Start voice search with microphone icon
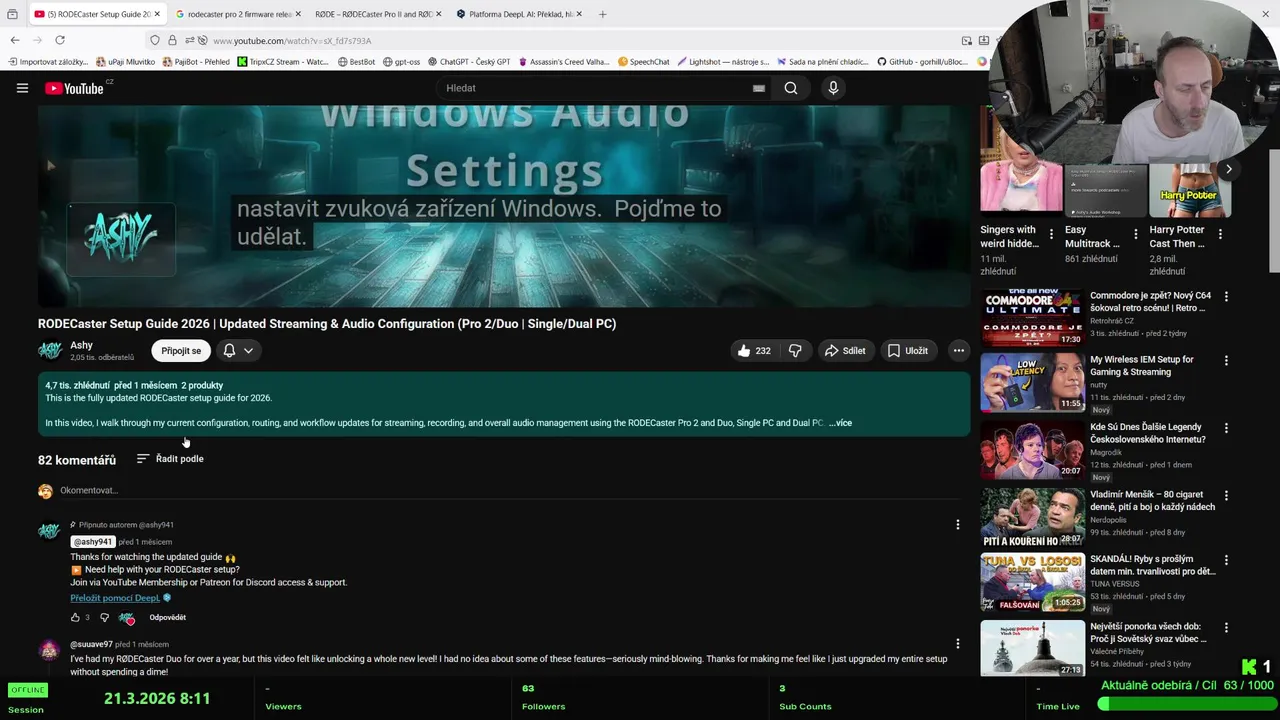The width and height of the screenshot is (1280, 720). click(x=833, y=88)
